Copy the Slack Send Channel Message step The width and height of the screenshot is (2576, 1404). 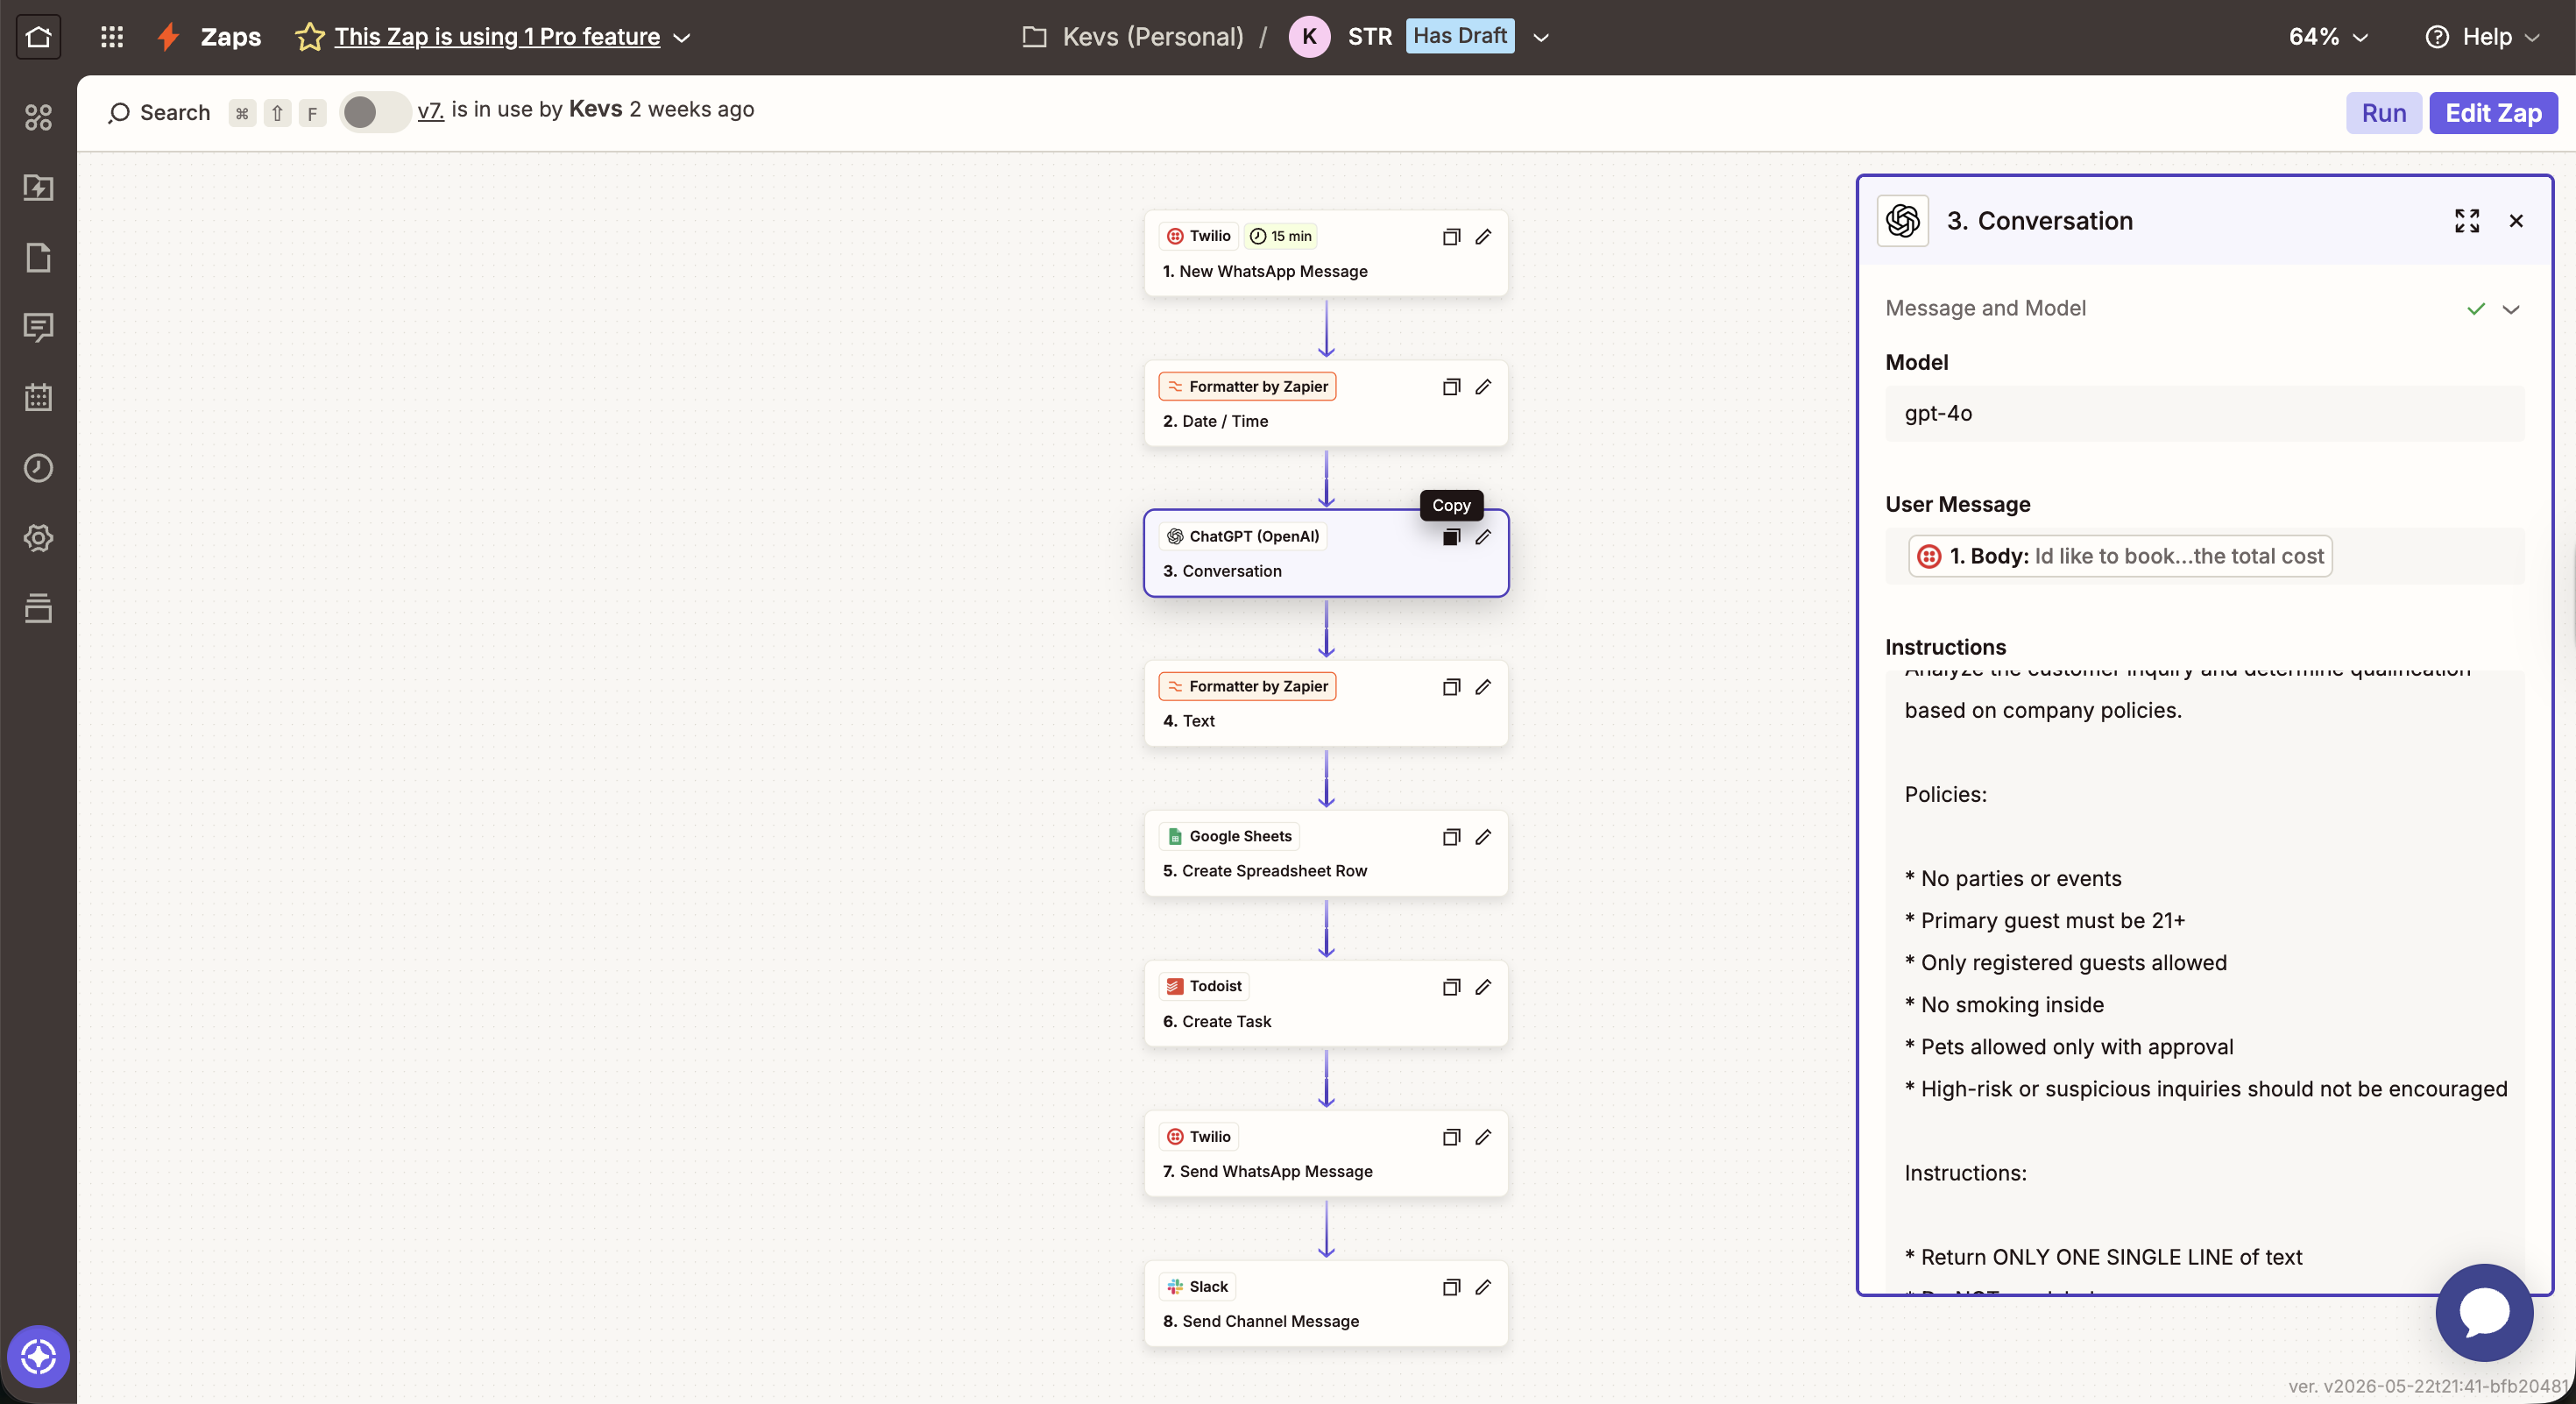tap(1451, 1287)
